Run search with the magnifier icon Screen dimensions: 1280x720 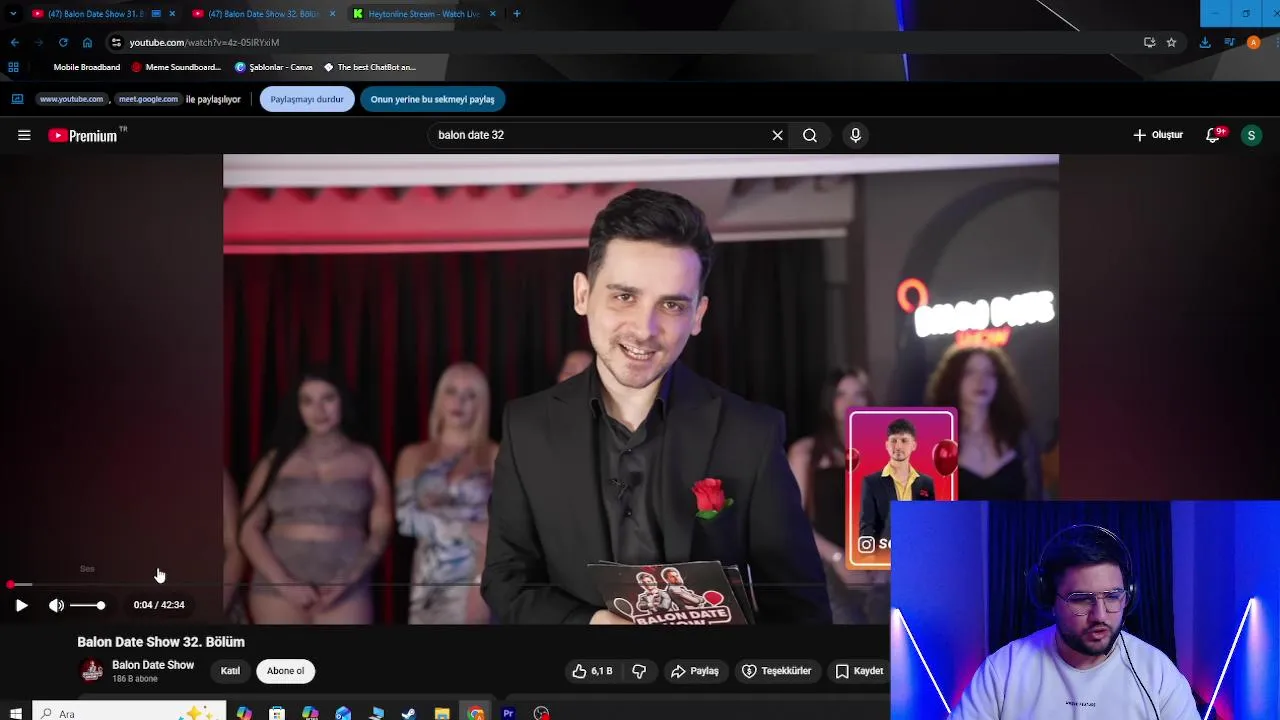pos(810,135)
